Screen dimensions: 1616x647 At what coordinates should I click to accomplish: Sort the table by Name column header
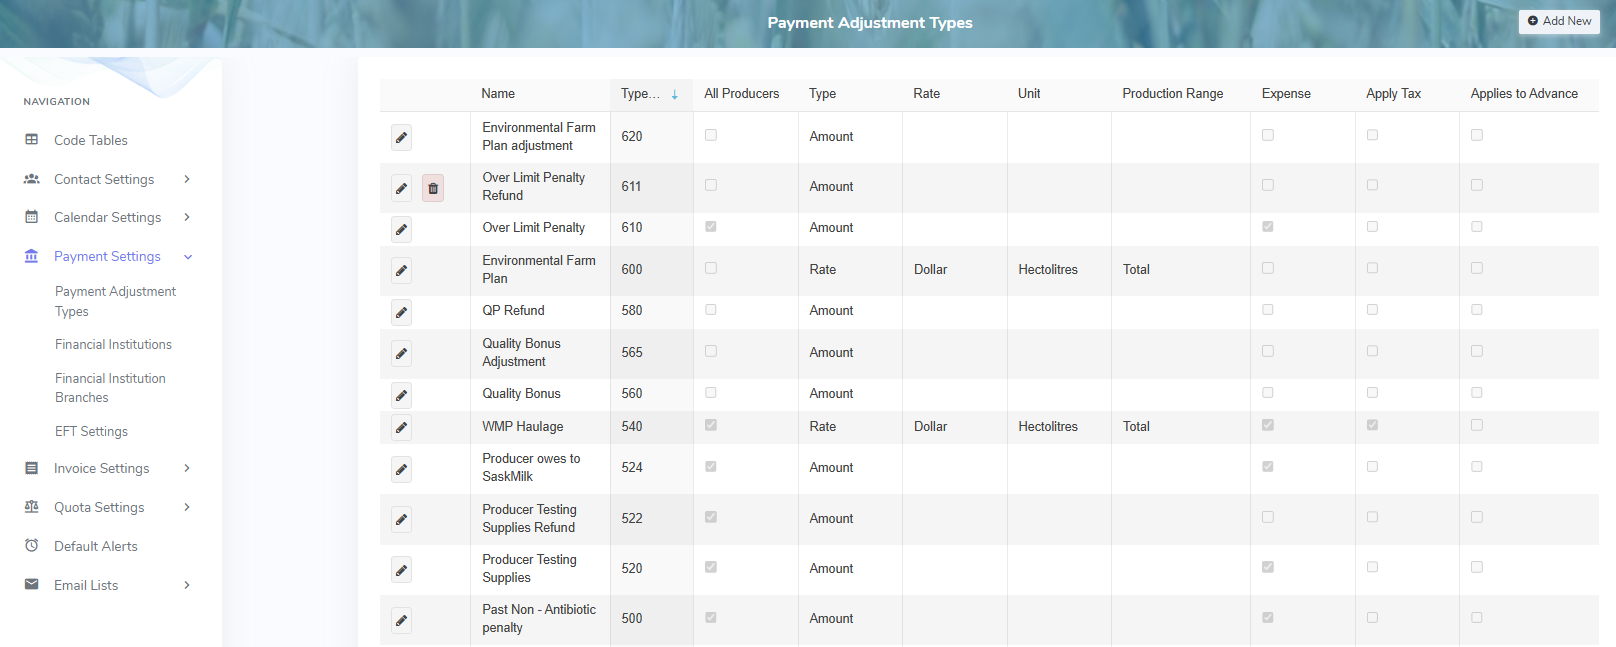click(498, 94)
